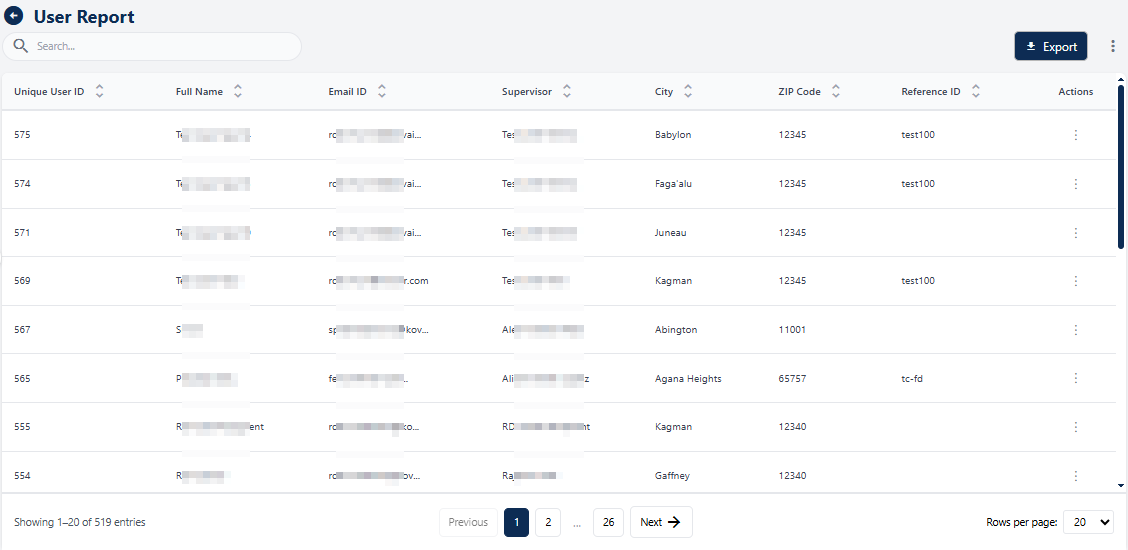Click user ID 567 cell
1128x550 pixels.
22,330
